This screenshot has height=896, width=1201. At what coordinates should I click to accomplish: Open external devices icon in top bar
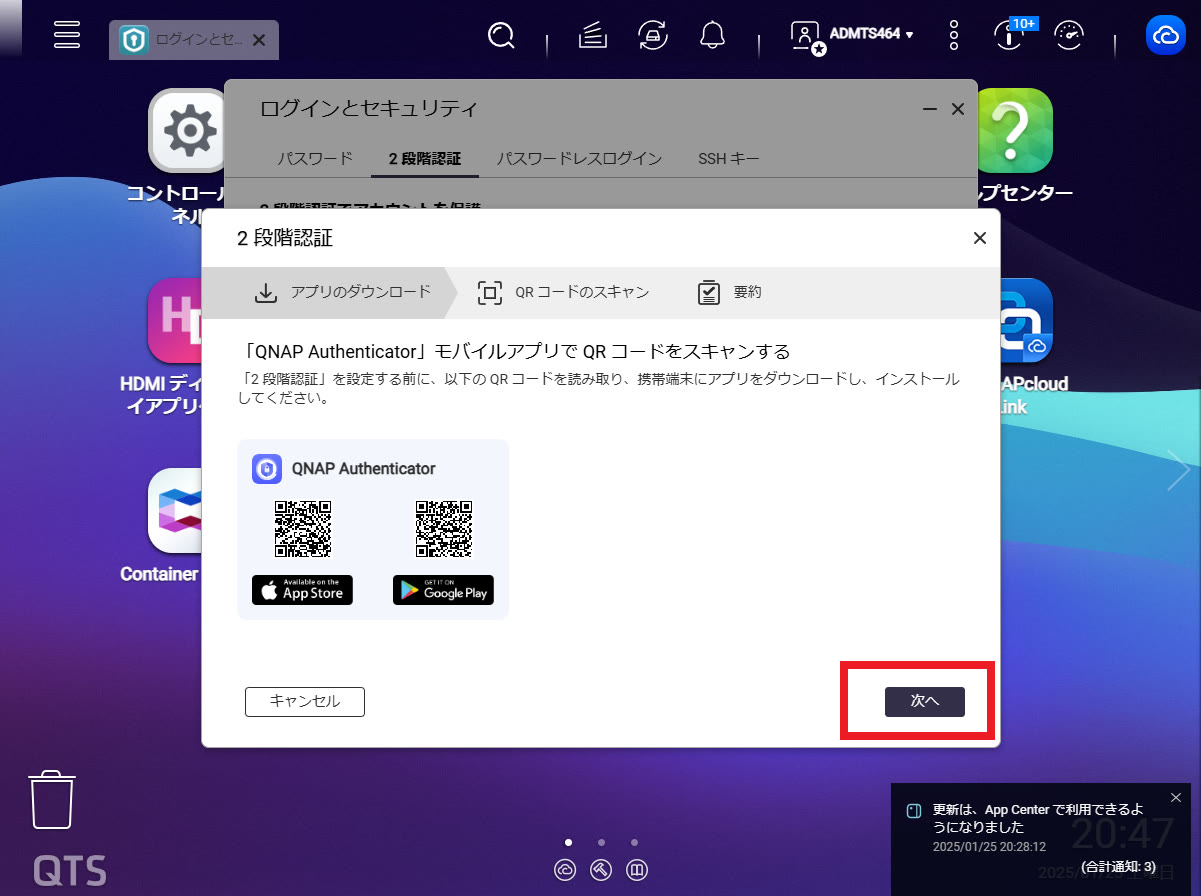pyautogui.click(x=653, y=36)
